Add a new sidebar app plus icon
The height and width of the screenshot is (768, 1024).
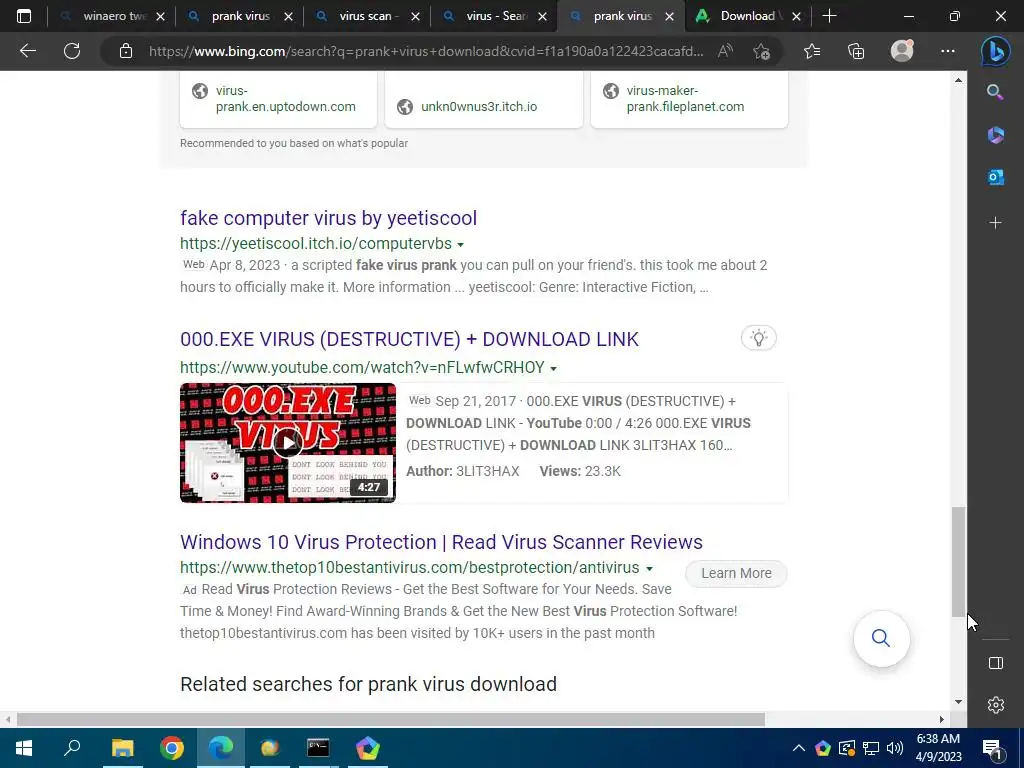tap(995, 223)
